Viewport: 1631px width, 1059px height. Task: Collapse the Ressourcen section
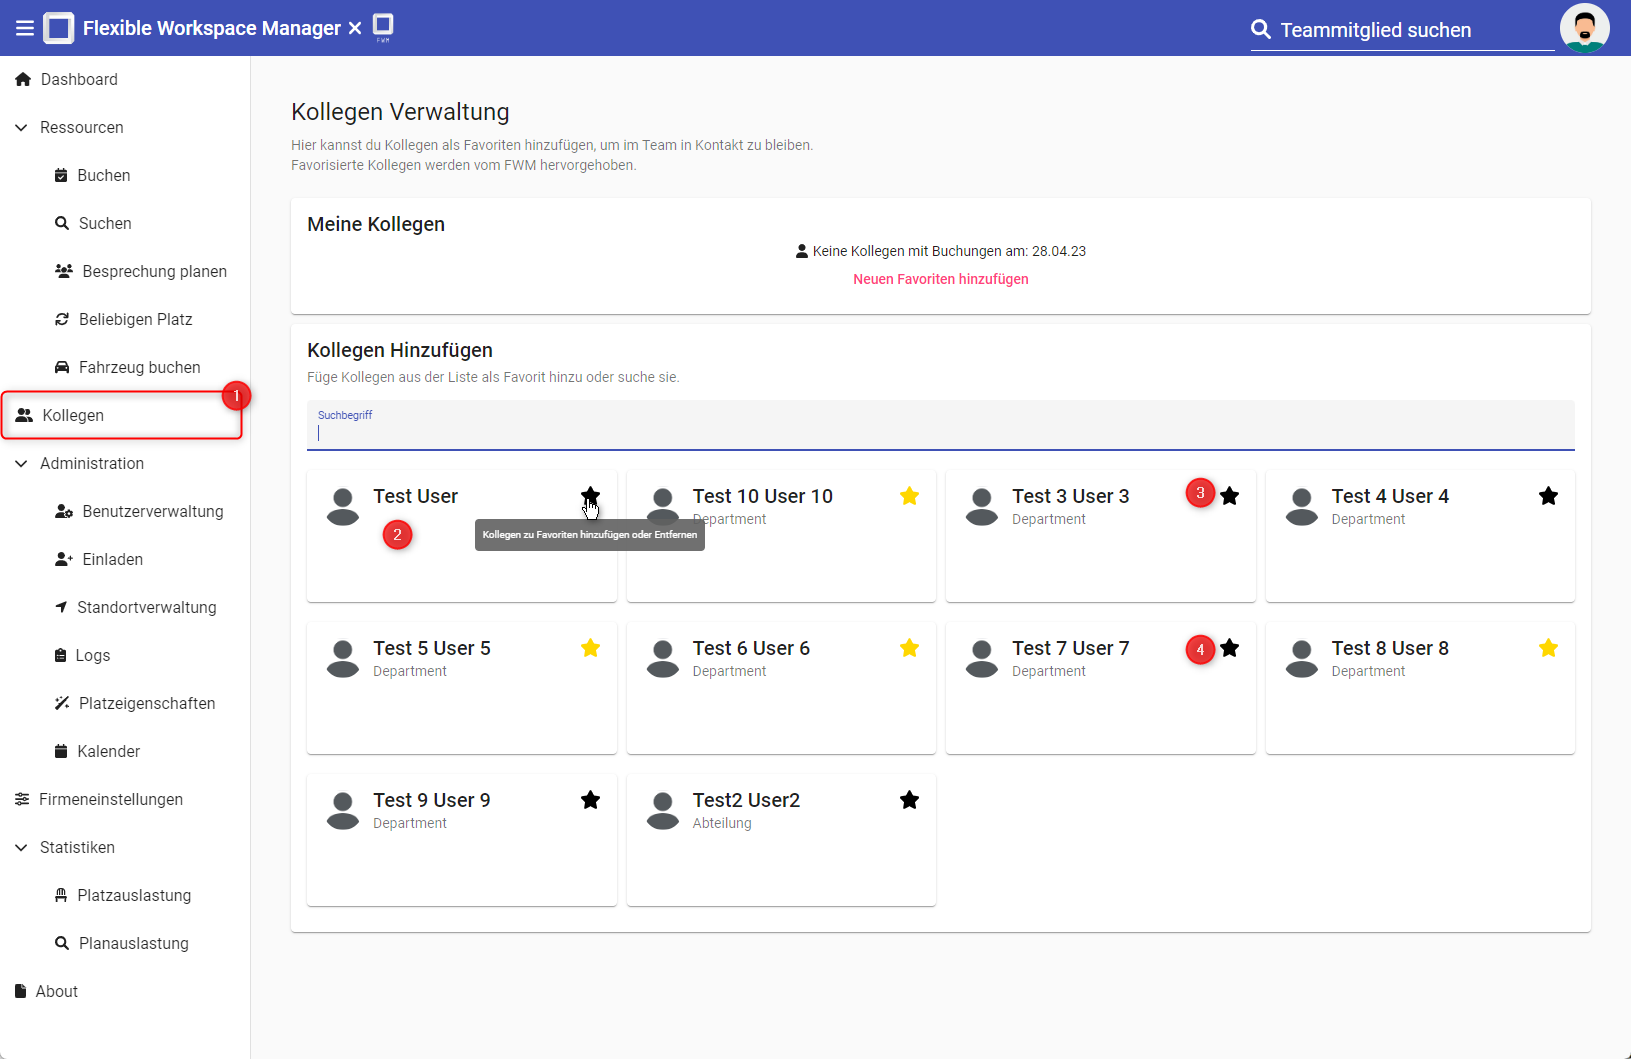coord(21,128)
